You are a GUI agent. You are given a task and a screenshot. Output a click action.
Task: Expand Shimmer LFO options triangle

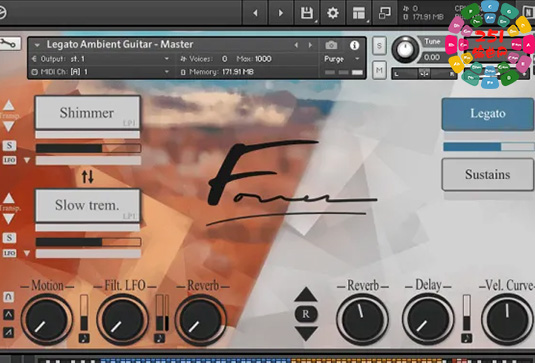pyautogui.click(x=27, y=160)
